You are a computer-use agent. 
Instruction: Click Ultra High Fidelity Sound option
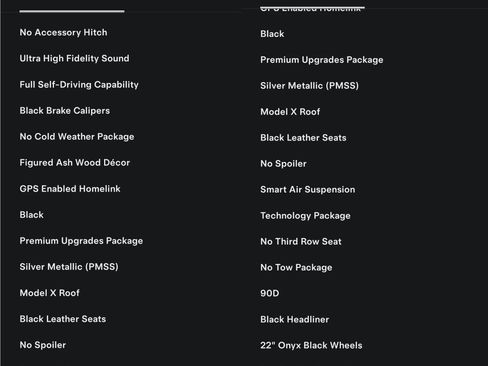tap(74, 58)
